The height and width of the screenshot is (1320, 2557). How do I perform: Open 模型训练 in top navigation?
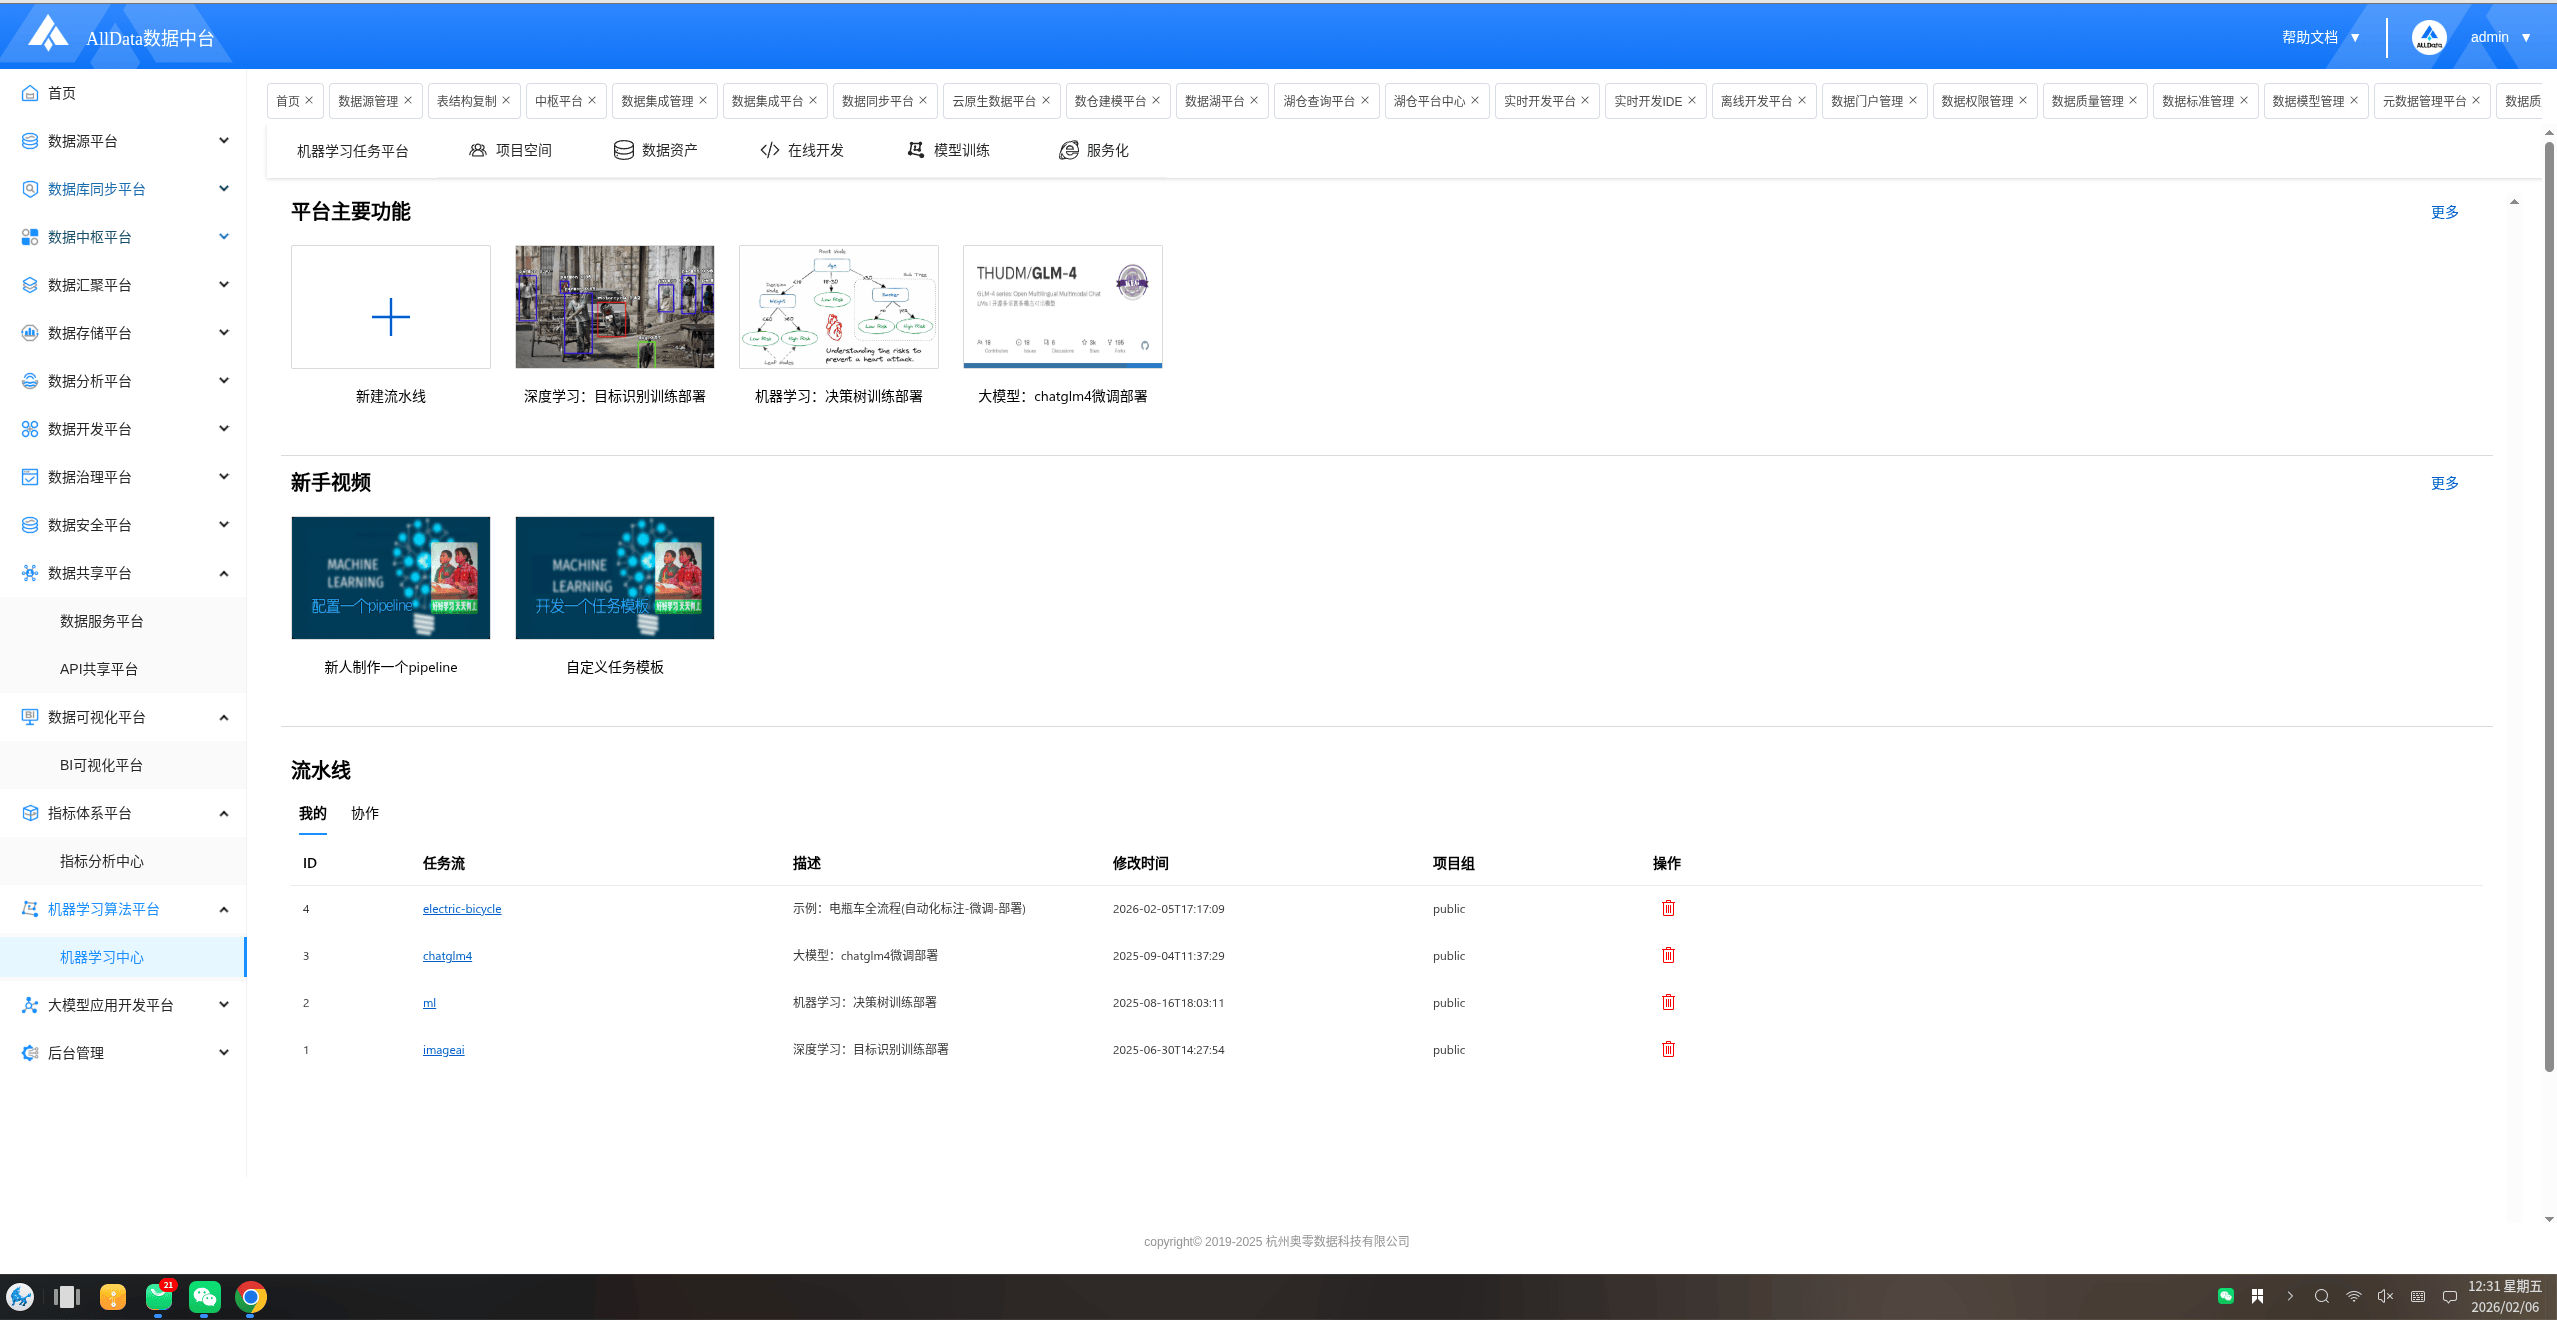pos(948,150)
